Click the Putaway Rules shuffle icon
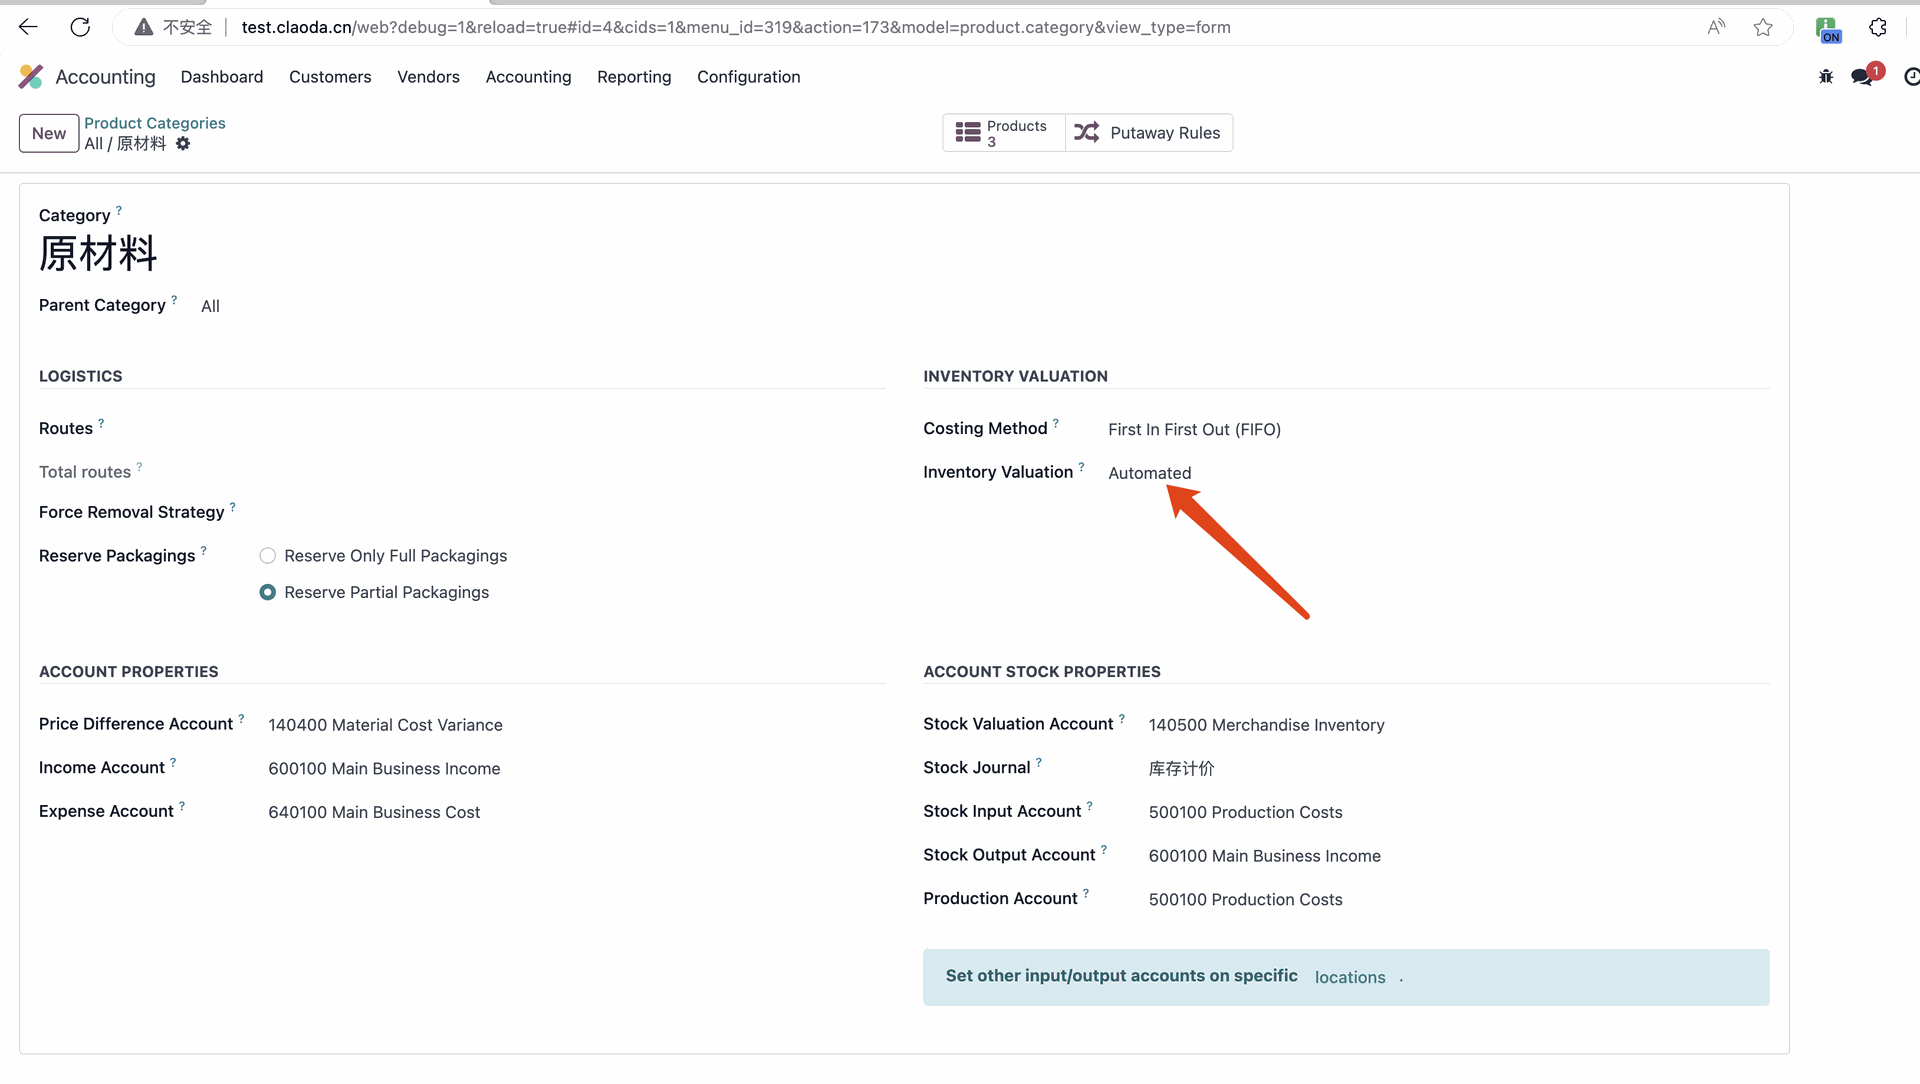The image size is (1920, 1084). click(1087, 133)
